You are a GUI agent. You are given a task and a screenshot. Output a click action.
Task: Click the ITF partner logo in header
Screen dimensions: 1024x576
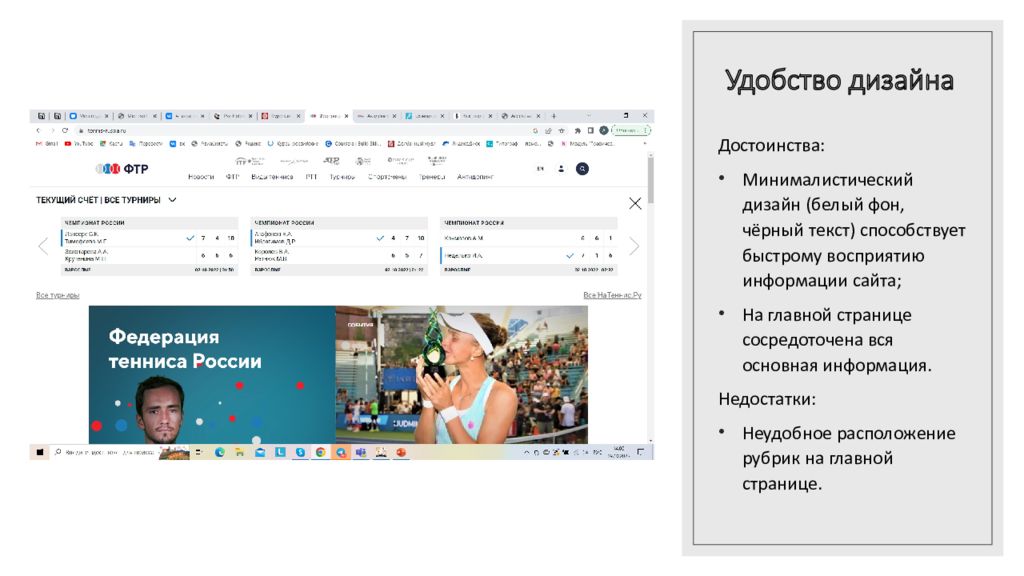[x=249, y=161]
